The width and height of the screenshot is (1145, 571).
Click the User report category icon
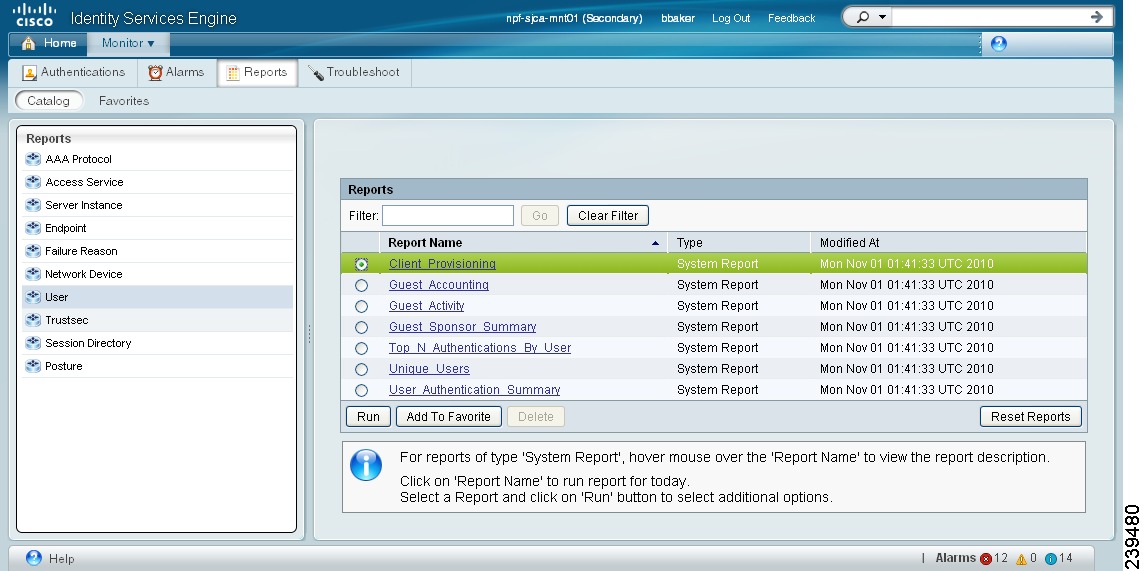[x=33, y=297]
